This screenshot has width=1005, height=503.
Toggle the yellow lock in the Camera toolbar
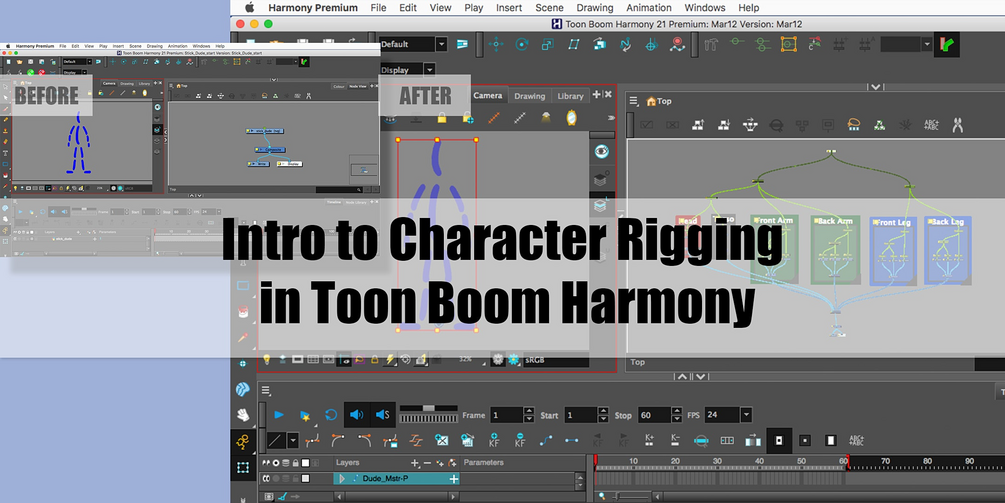(442, 118)
